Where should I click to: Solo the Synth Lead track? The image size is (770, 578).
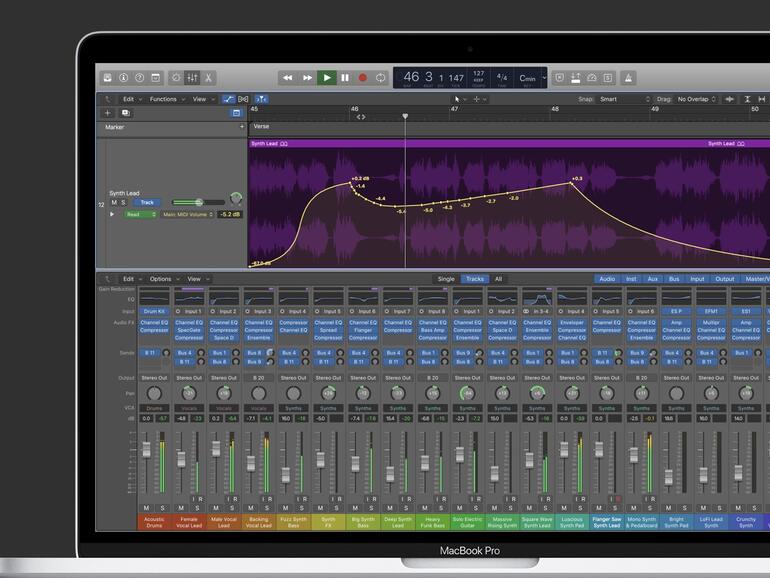coord(124,202)
